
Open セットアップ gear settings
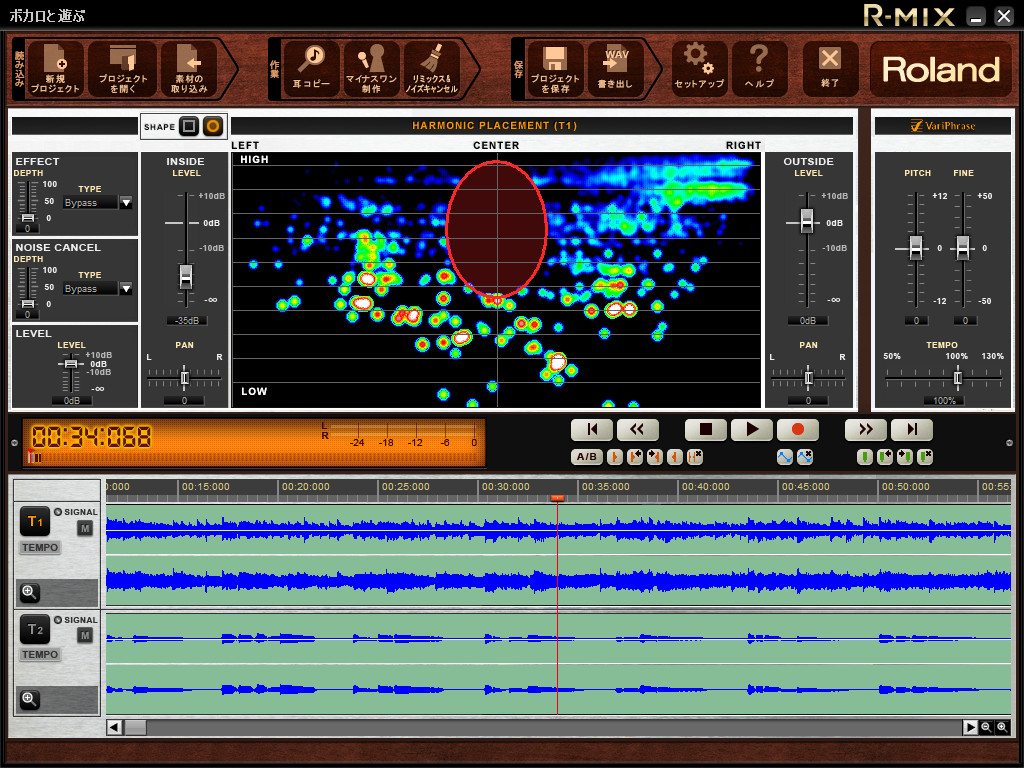[699, 69]
